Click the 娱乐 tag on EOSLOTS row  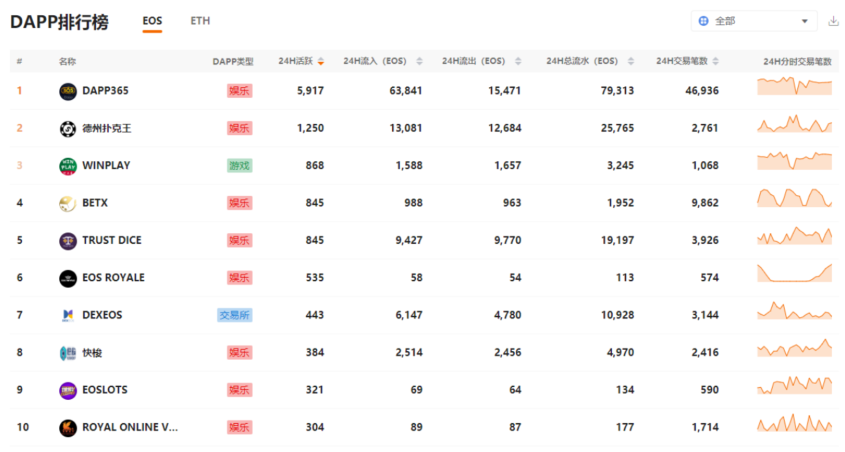point(239,390)
